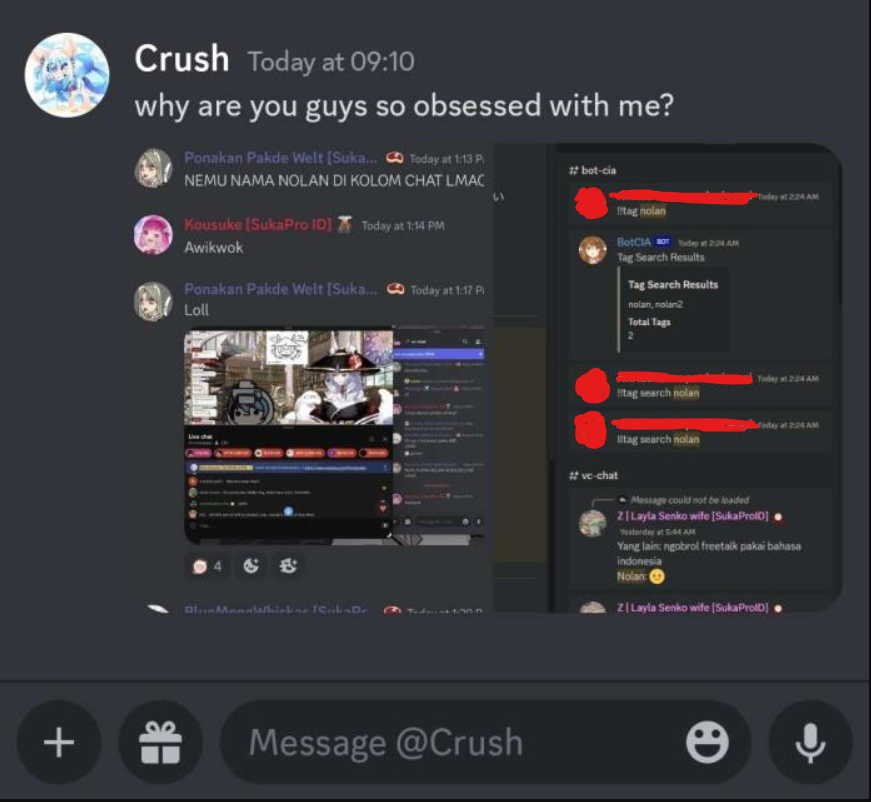
Task: Click Kousuke [SukaPro ID] username
Action: (258, 224)
